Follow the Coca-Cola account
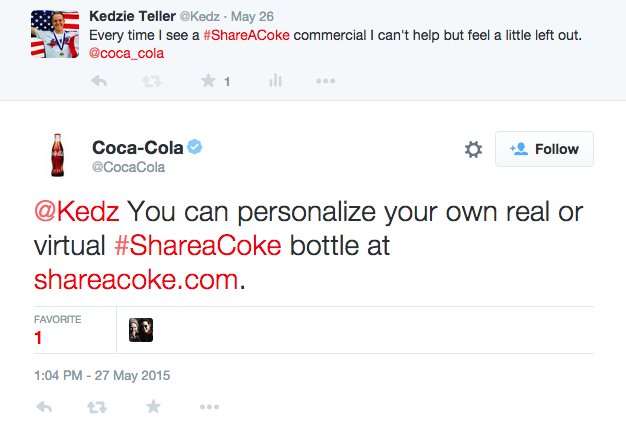 [545, 149]
